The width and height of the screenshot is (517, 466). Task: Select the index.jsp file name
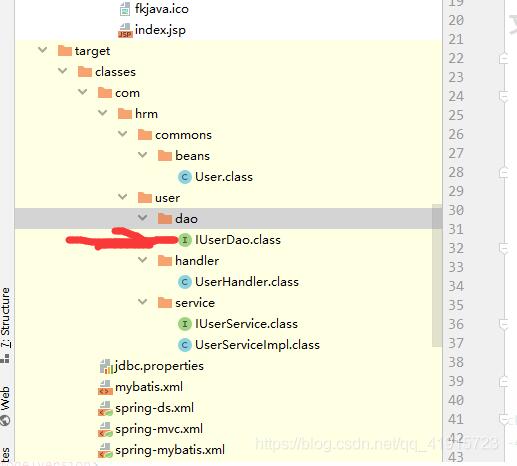160,30
